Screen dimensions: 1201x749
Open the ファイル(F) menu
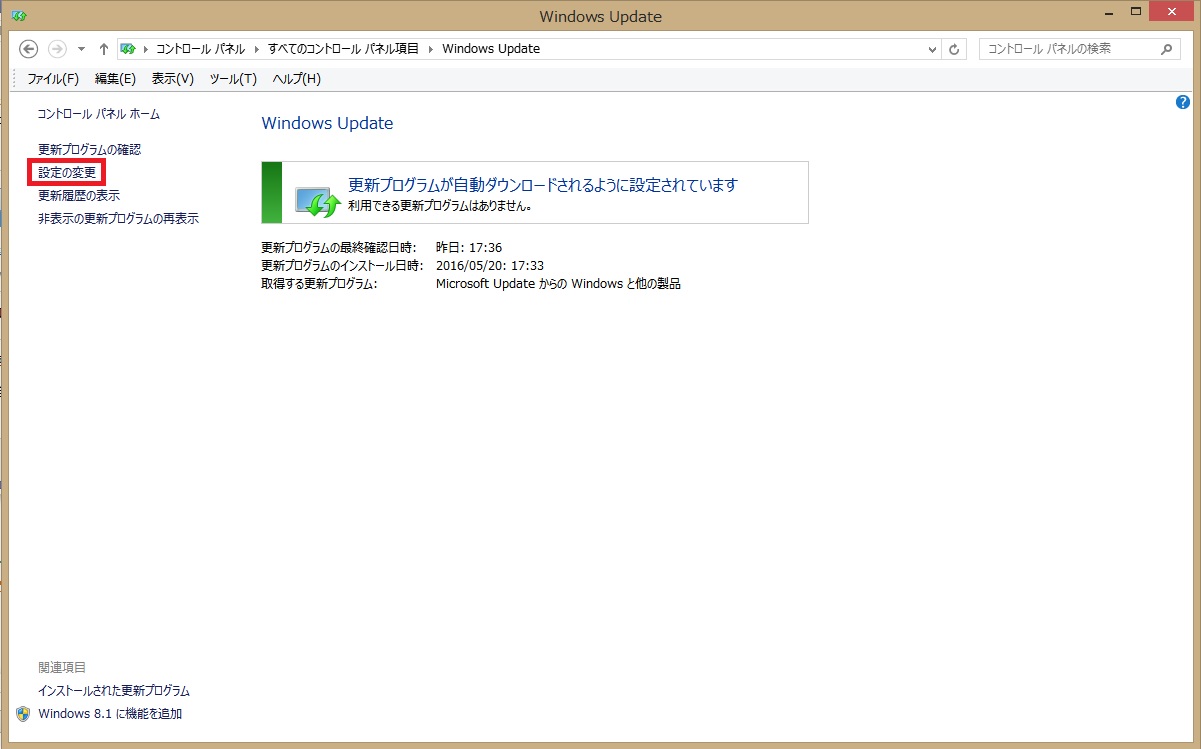click(53, 78)
